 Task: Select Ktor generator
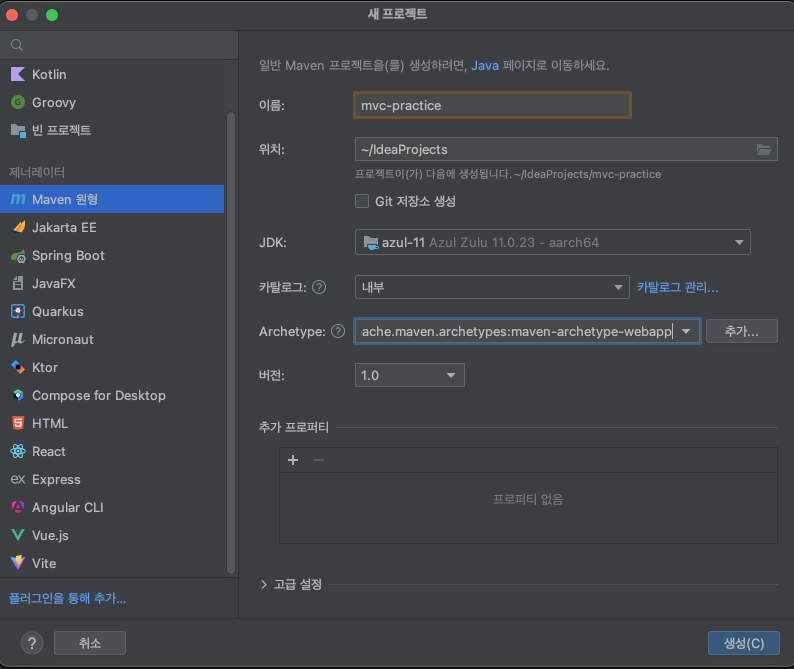pos(112,367)
